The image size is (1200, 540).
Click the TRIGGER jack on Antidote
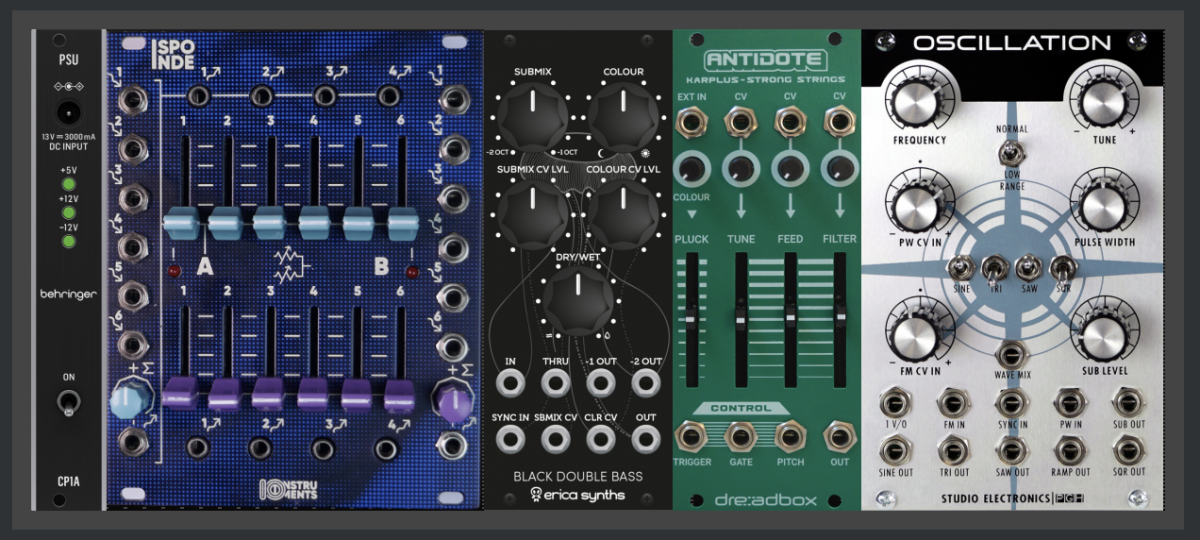tap(689, 436)
